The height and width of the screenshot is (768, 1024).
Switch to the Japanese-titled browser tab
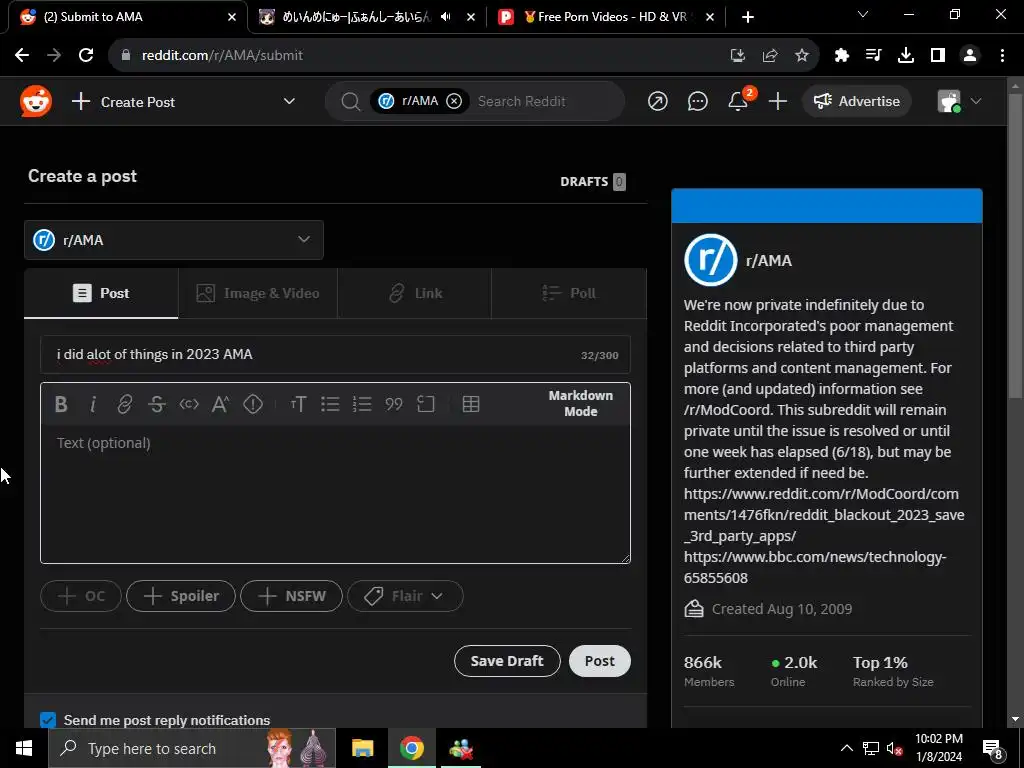tap(356, 17)
